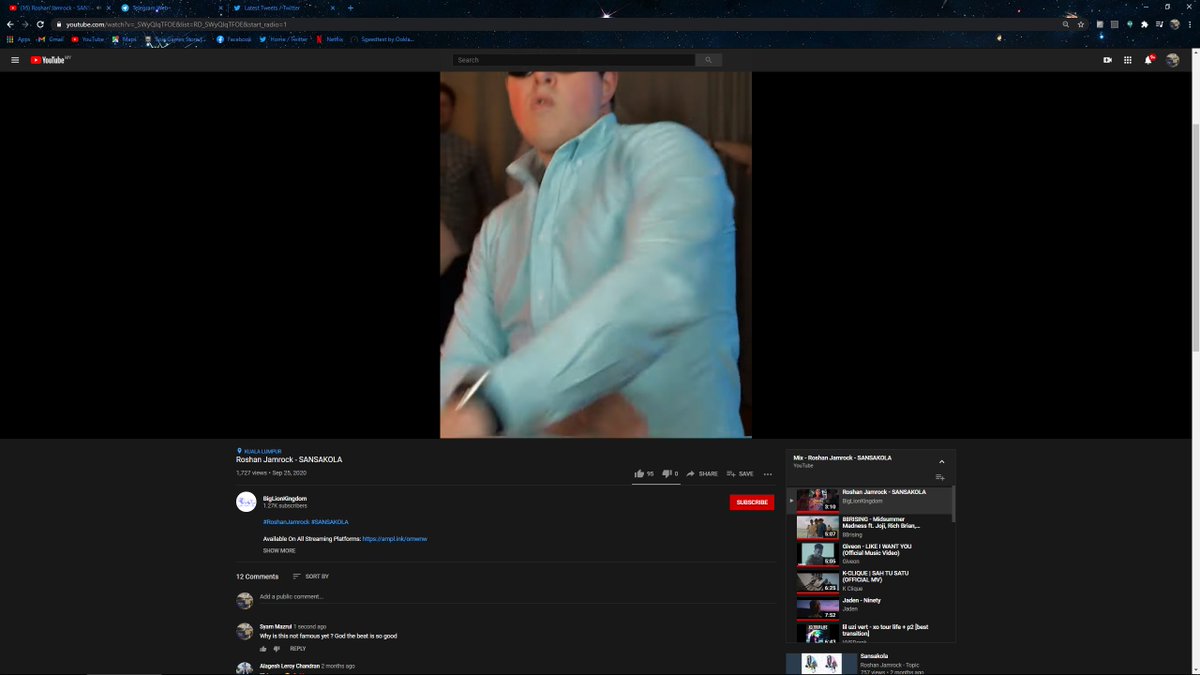Screen dimensions: 1200x675
Task: Switch to Latest Tweets Twitter tab
Action: [284, 8]
